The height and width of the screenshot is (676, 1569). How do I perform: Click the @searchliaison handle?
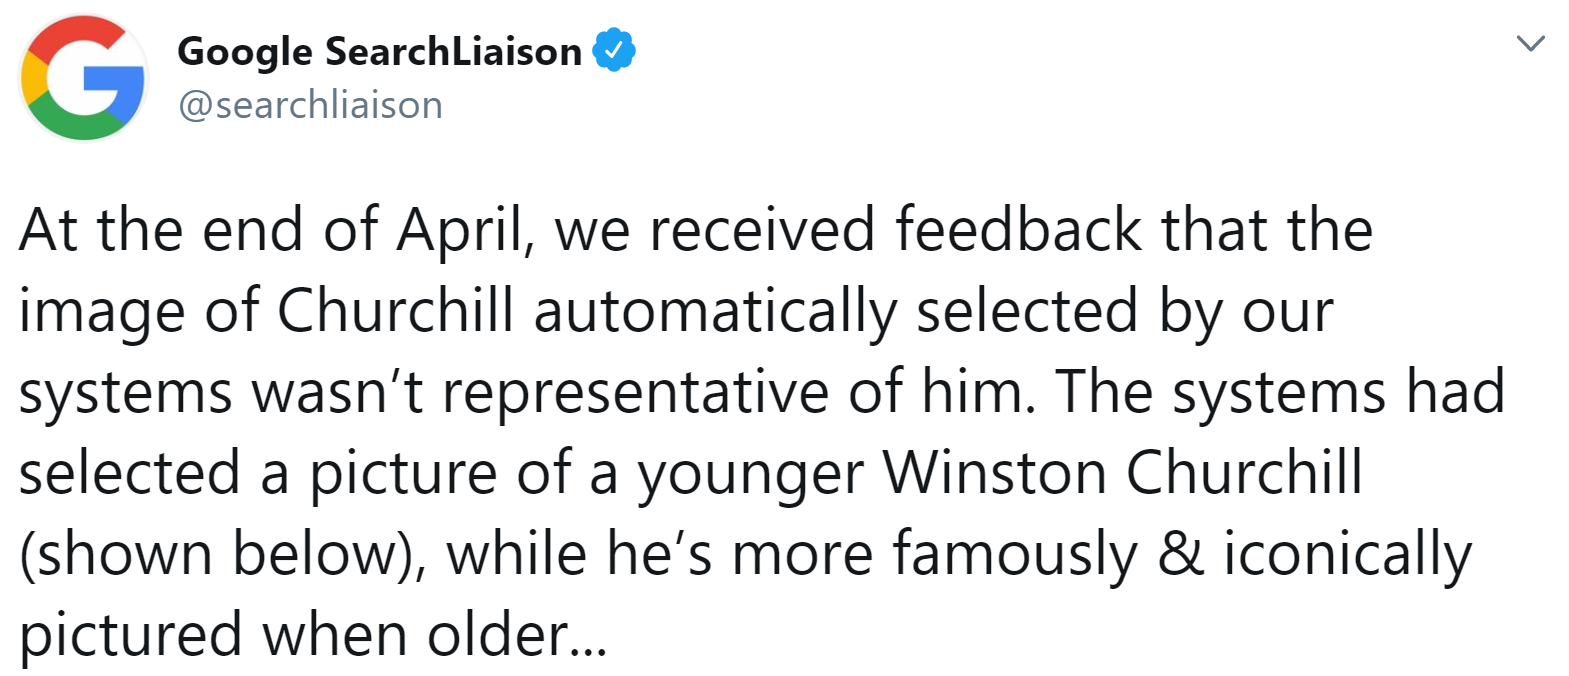pos(310,105)
